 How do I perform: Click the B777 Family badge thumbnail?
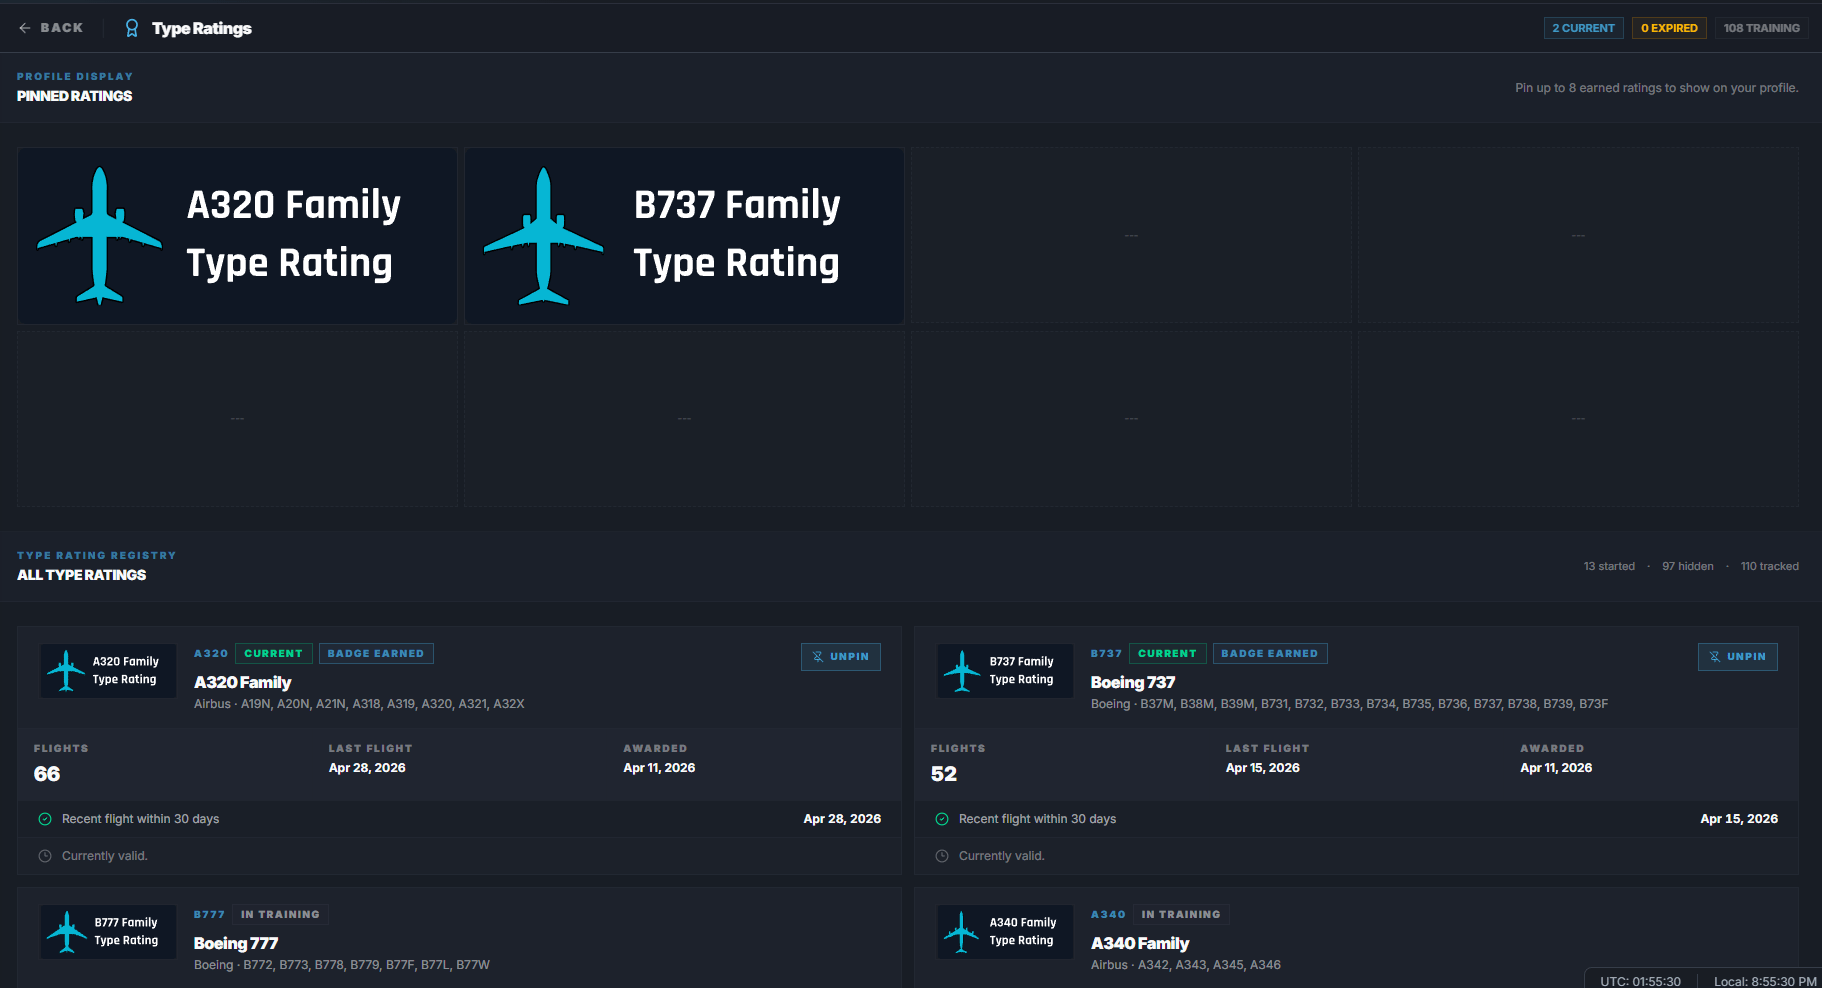(108, 932)
